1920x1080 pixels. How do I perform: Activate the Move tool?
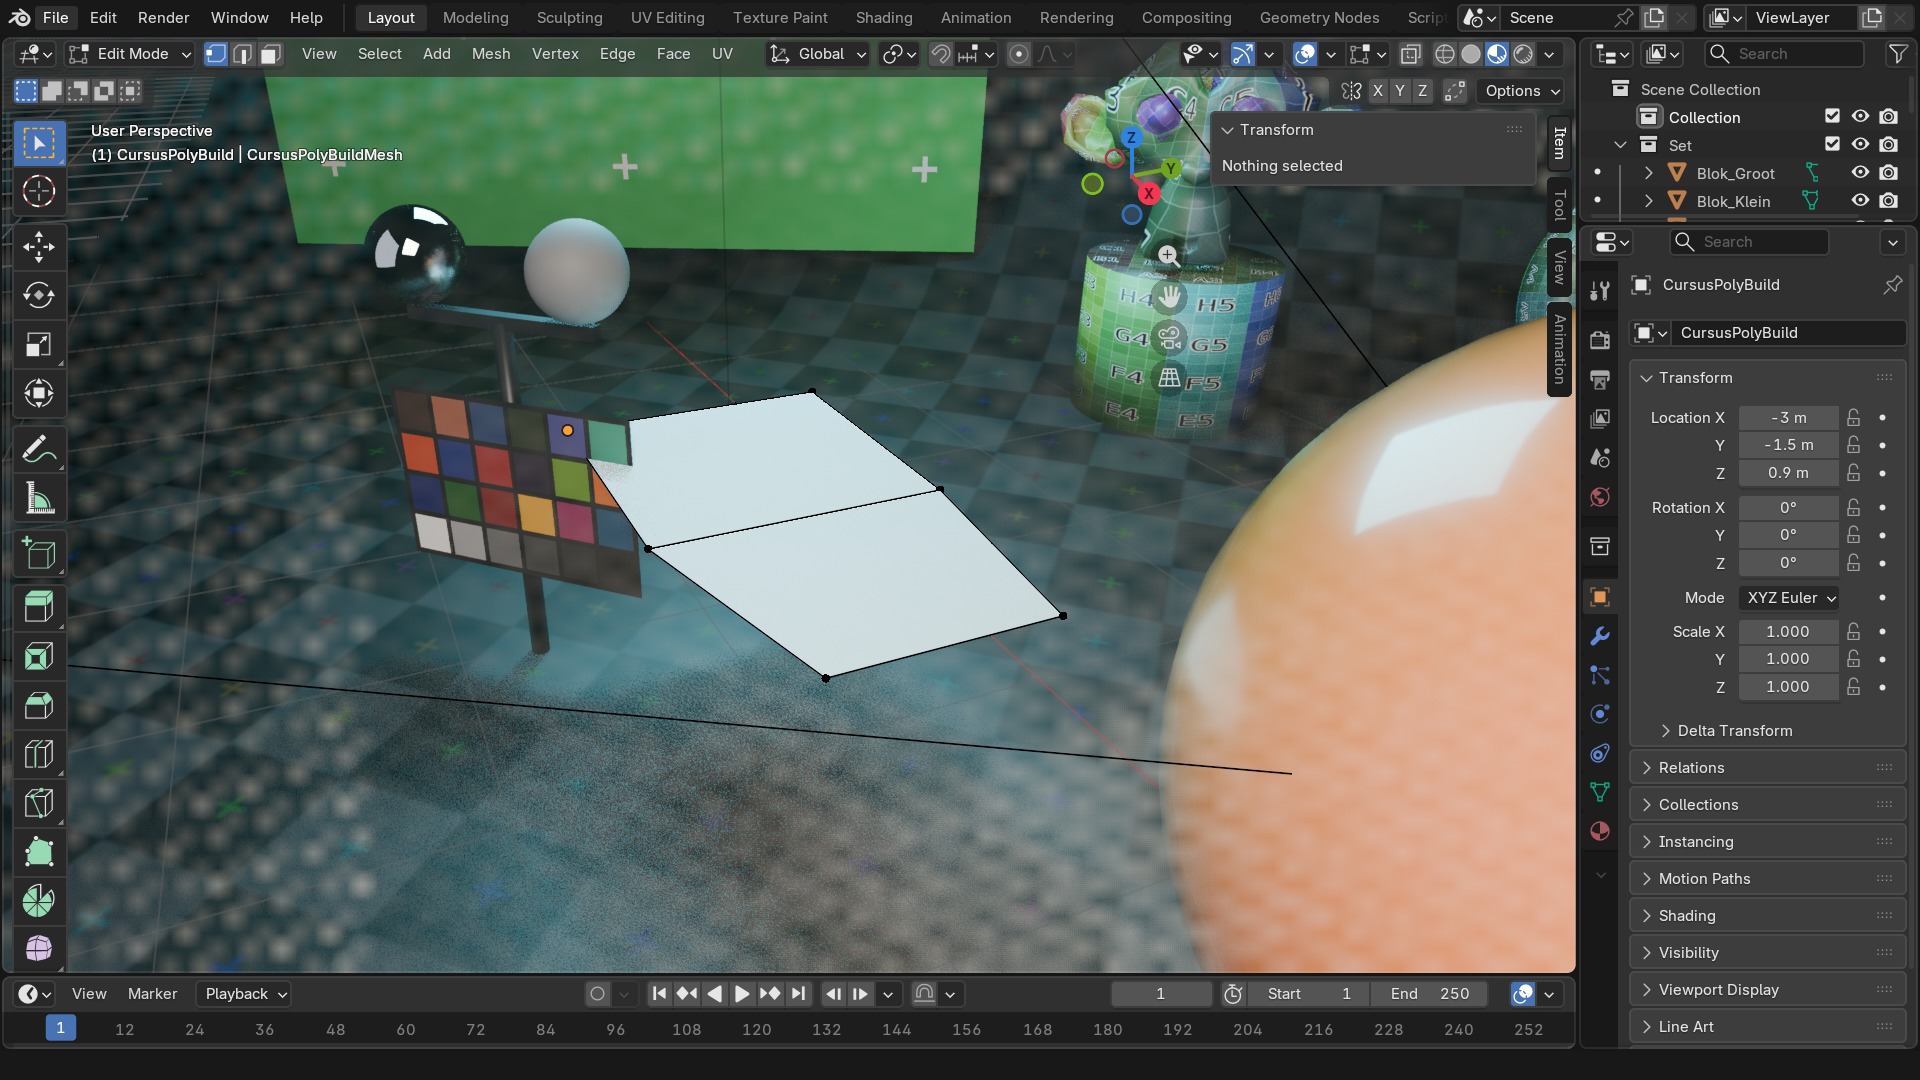click(39, 247)
